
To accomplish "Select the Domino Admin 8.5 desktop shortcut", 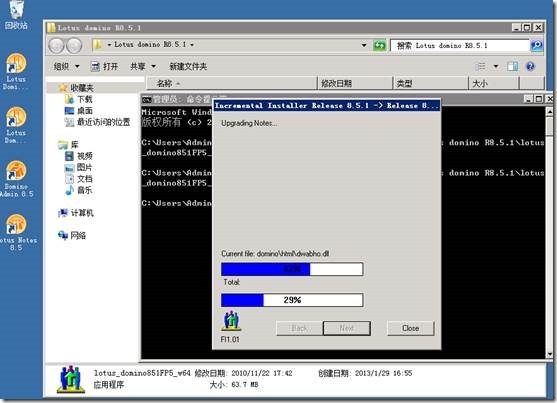I will (16, 179).
